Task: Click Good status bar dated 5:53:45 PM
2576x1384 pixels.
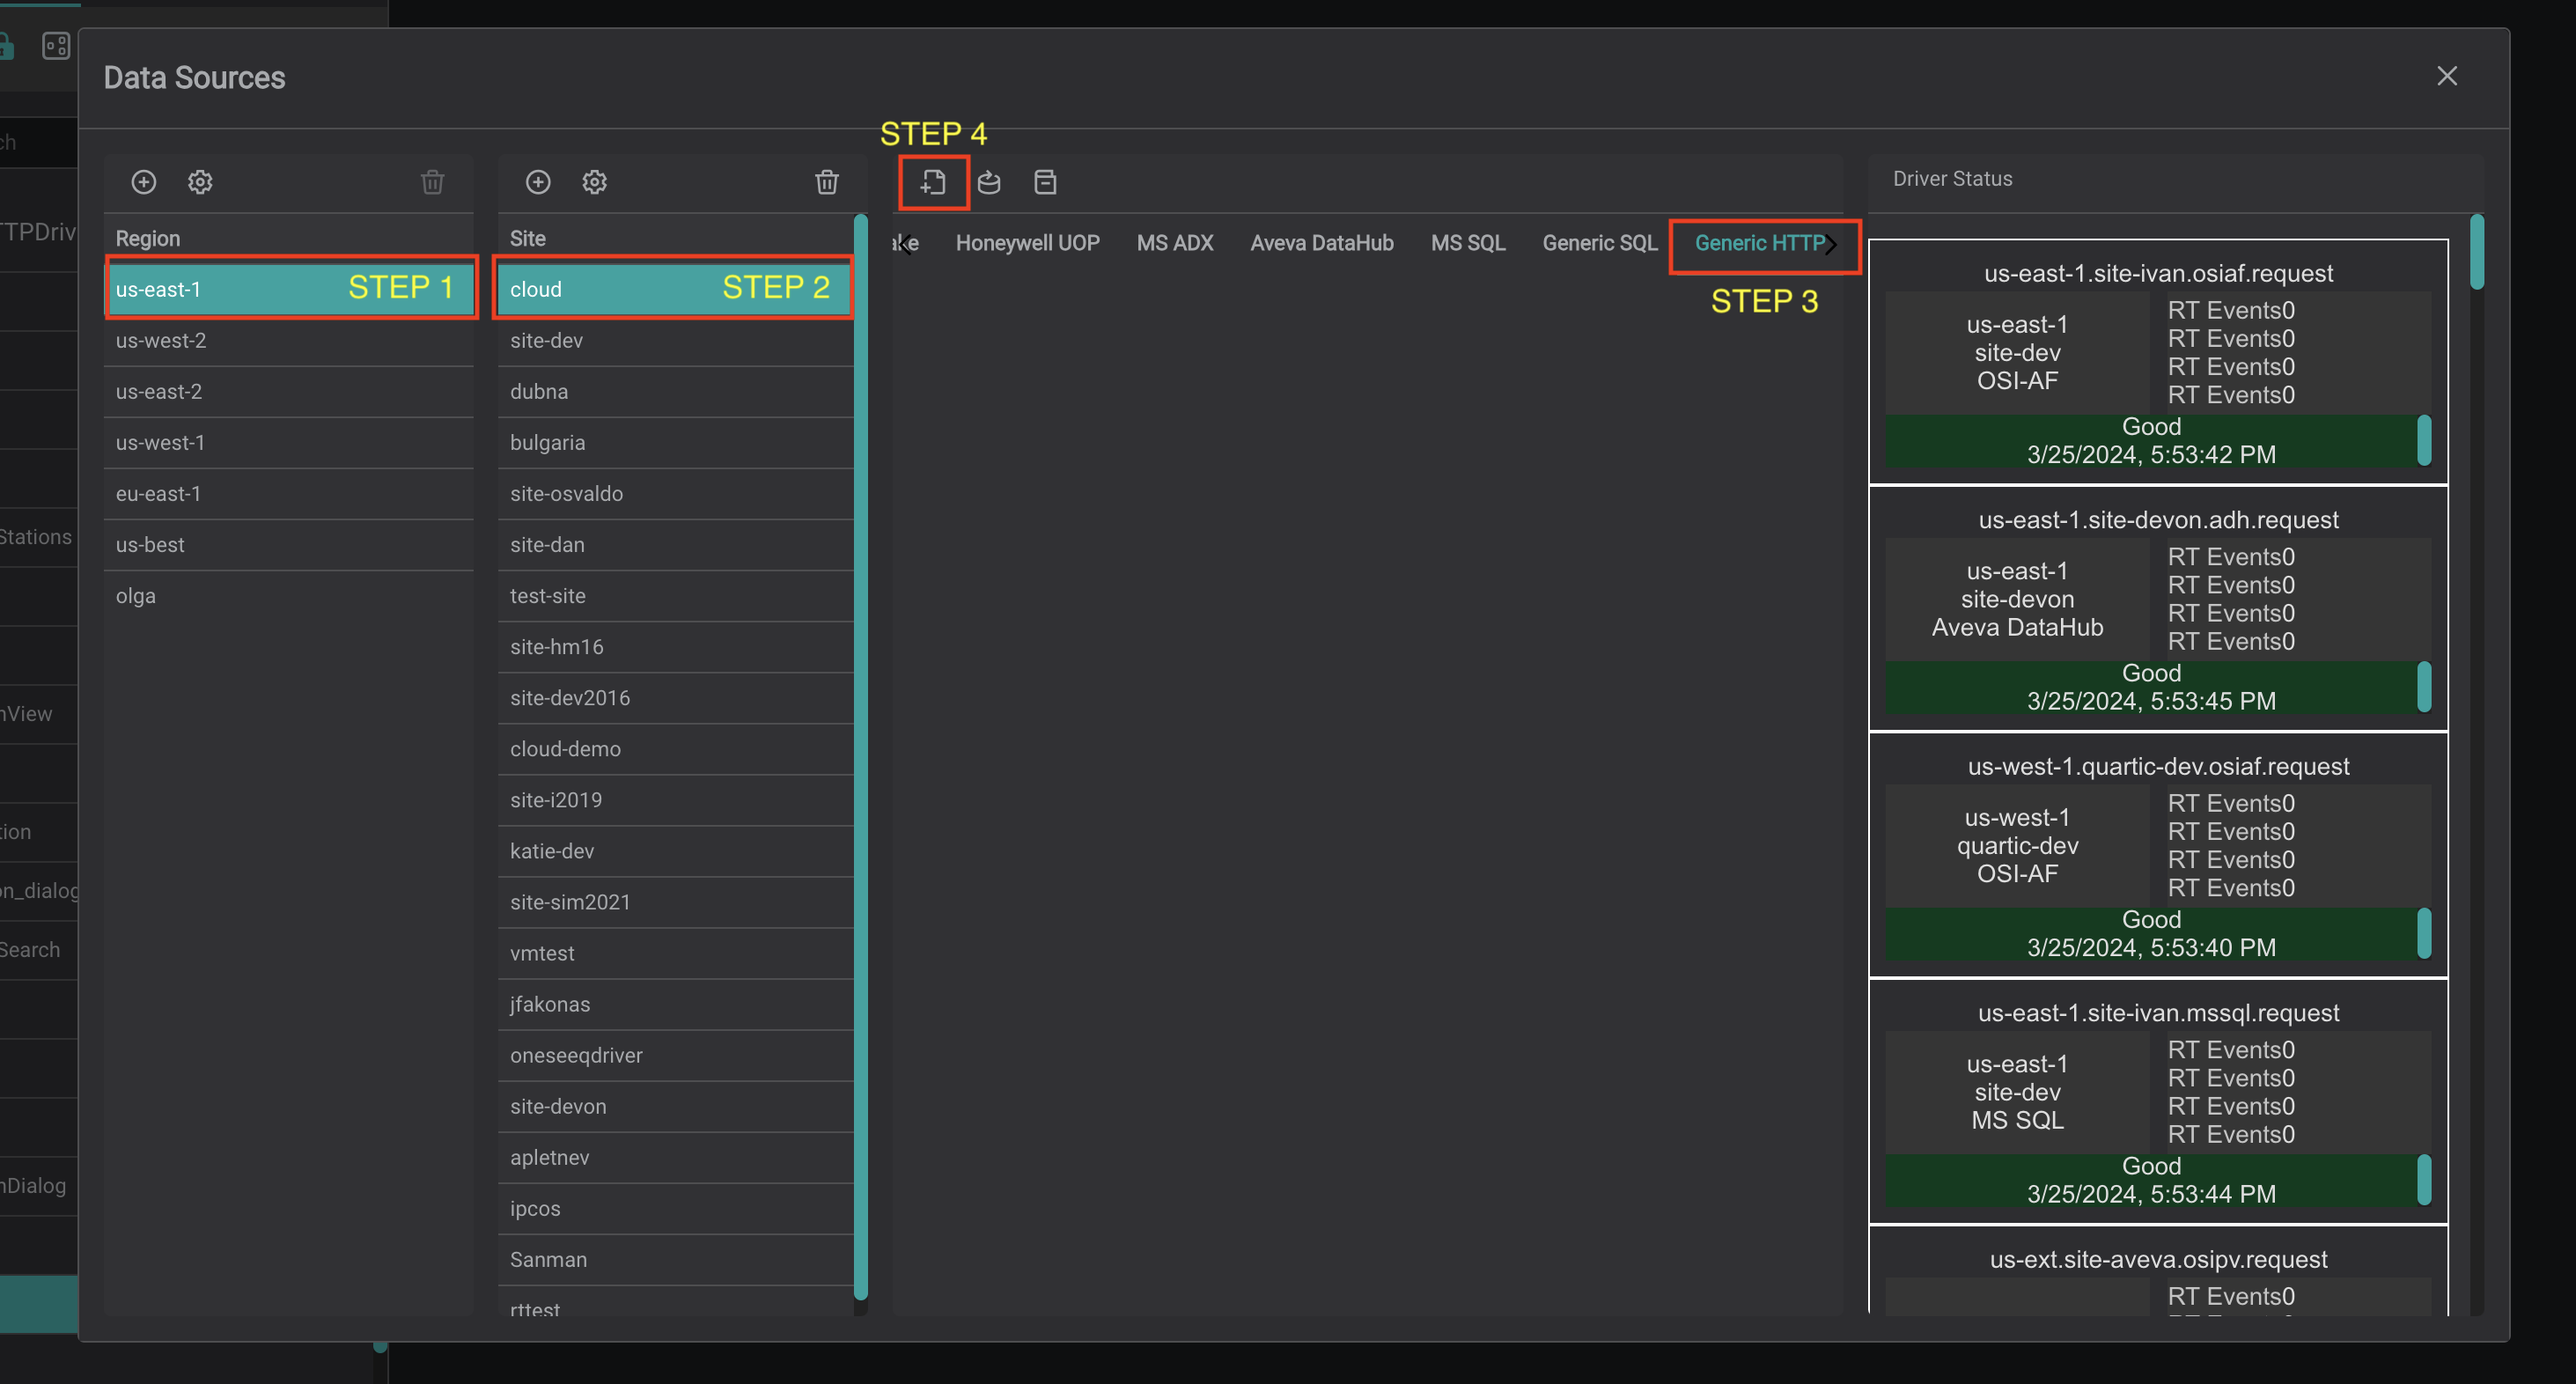Action: pos(2151,687)
